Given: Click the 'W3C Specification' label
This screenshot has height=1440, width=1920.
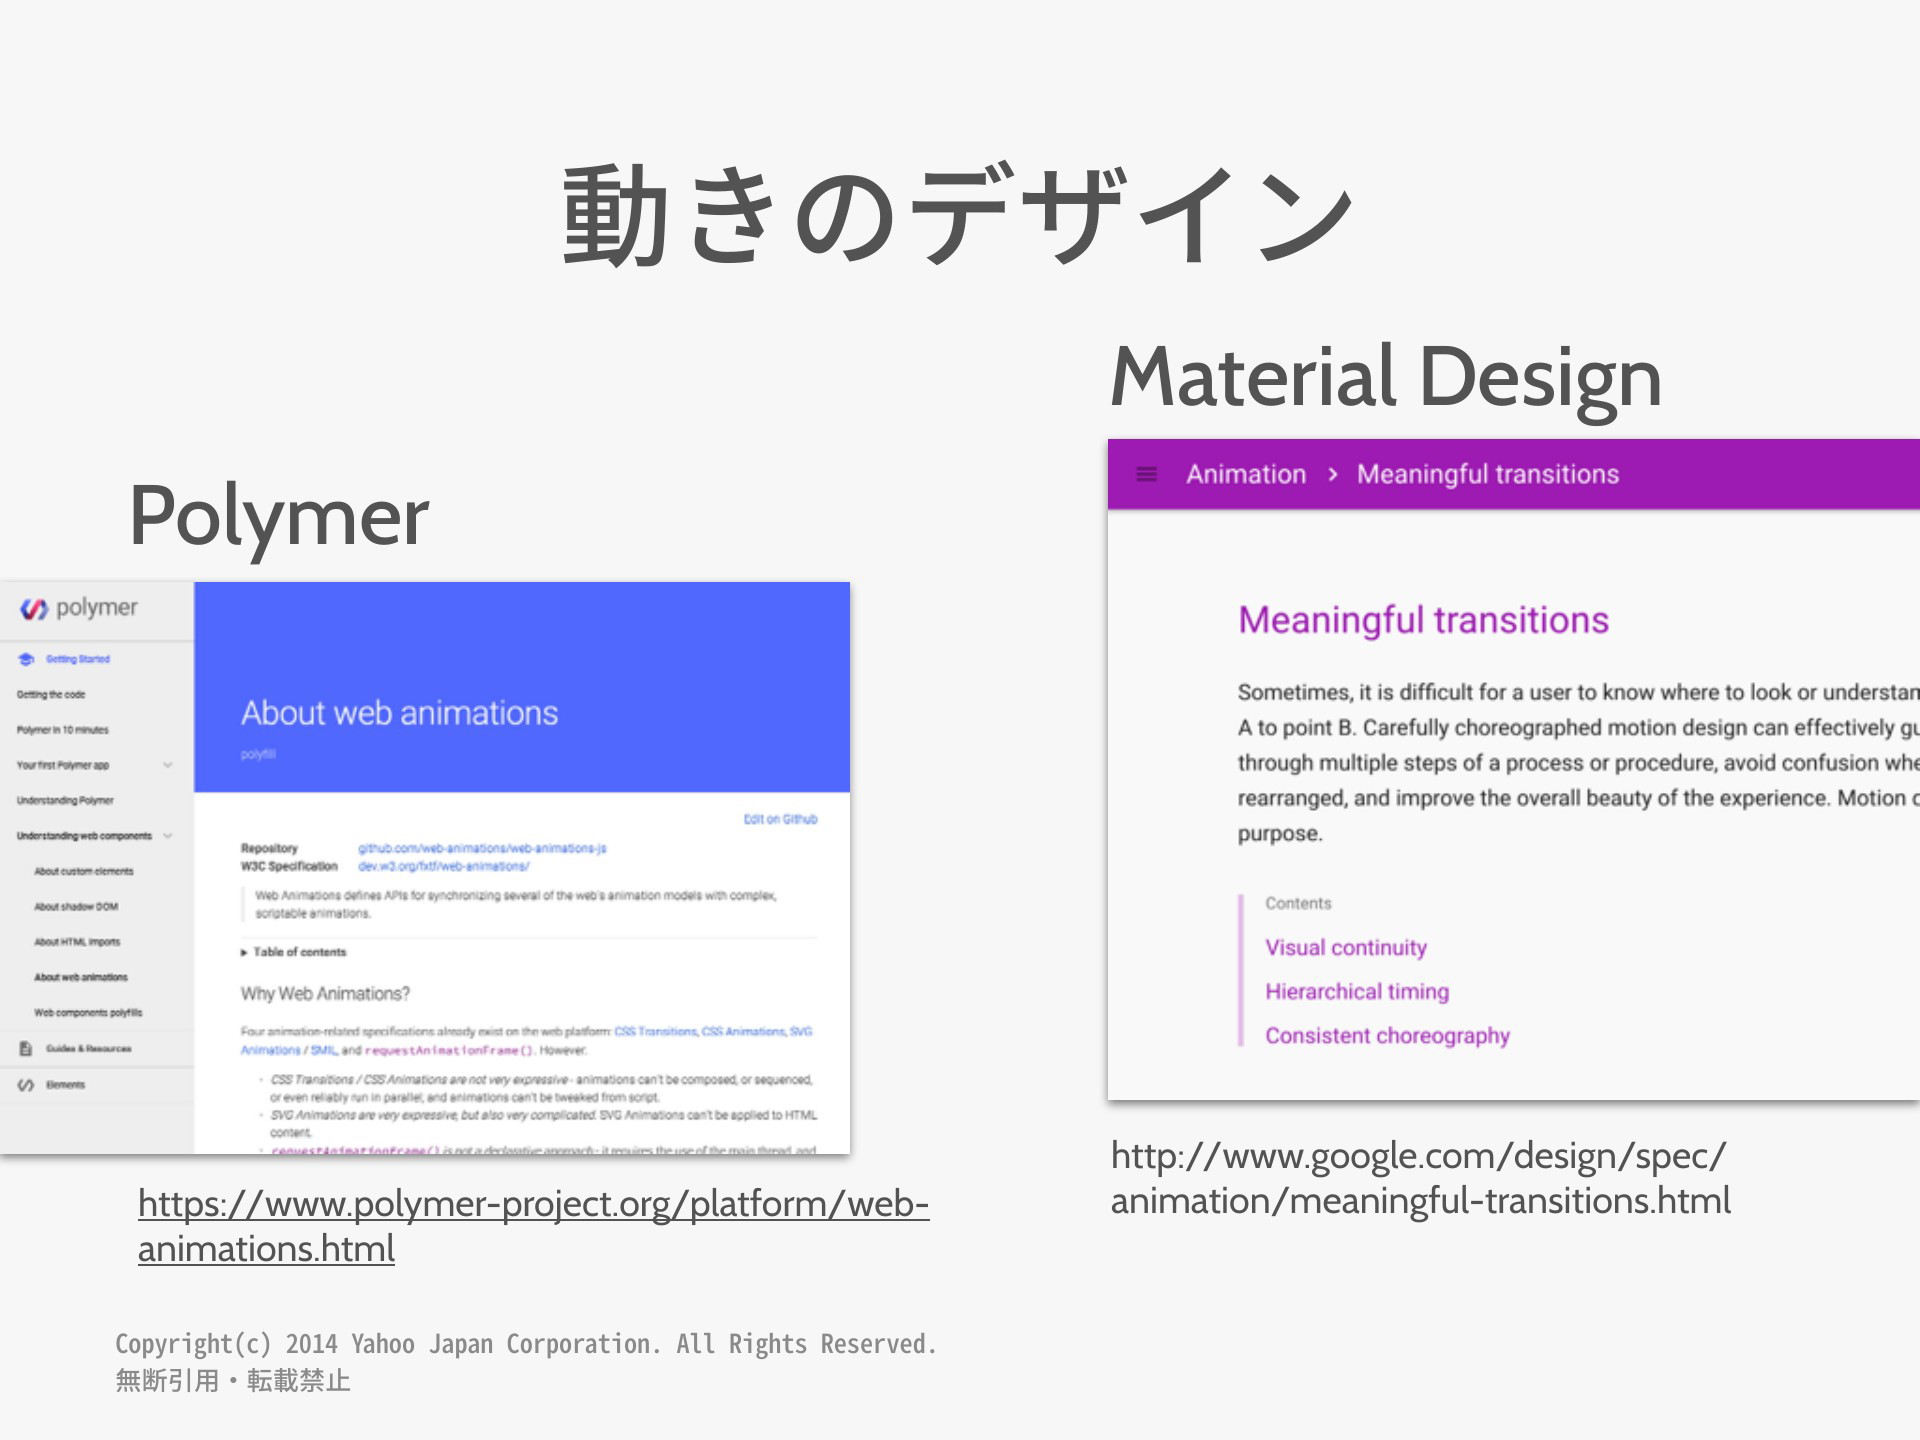Looking at the screenshot, I should 289,866.
